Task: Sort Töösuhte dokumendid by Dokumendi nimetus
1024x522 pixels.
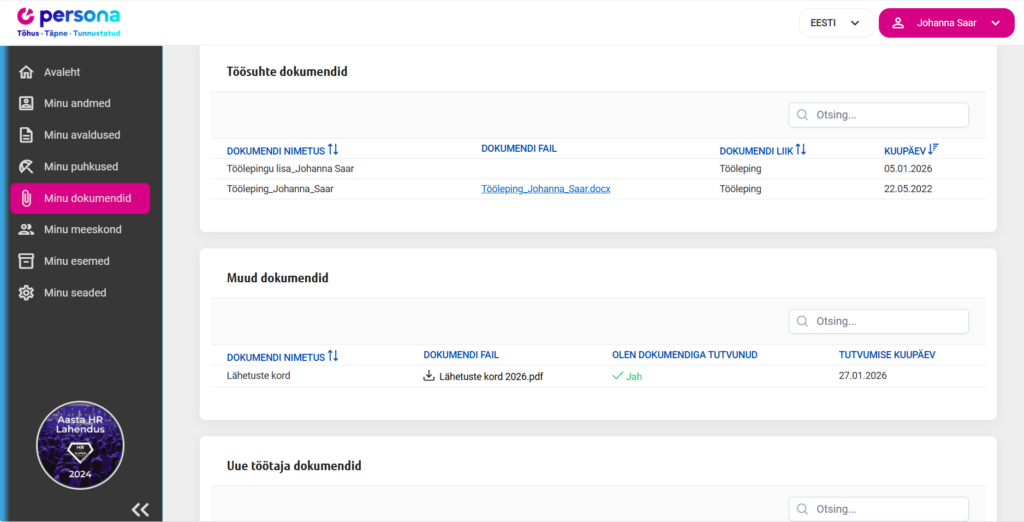Action: 333,150
